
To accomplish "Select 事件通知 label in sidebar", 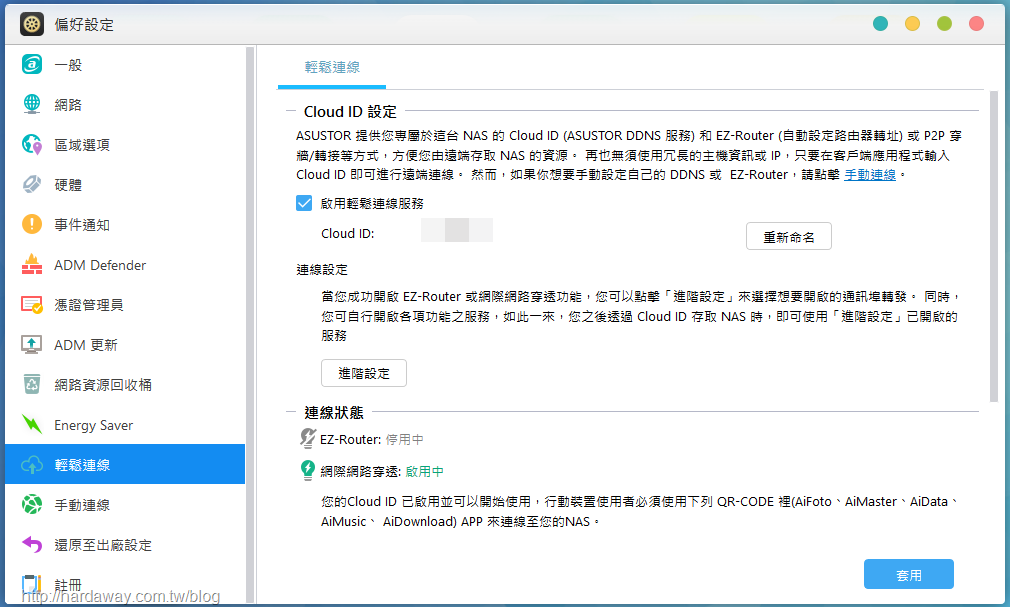I will click(82, 225).
